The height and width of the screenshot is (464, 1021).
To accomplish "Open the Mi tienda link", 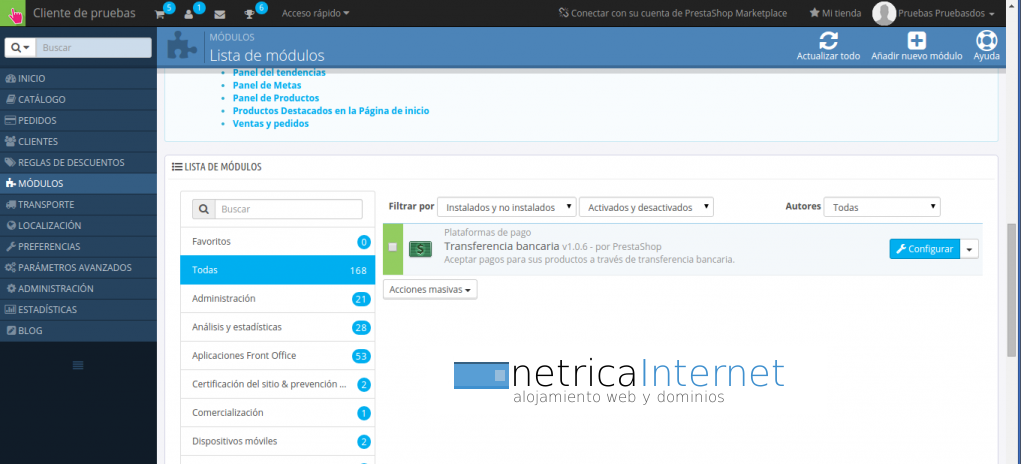I will click(x=835, y=13).
